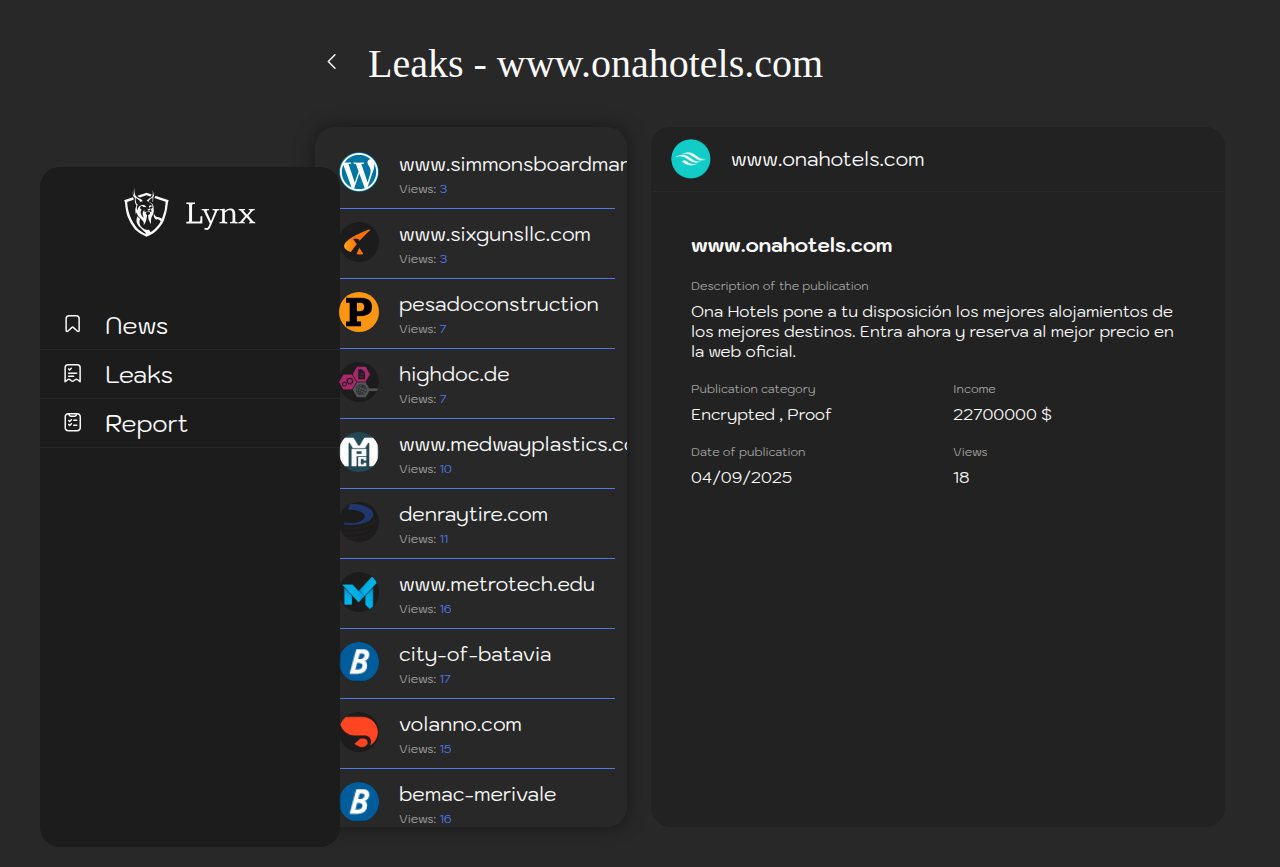Click the Lynx shield logo
This screenshot has height=867, width=1280.
pyautogui.click(x=146, y=213)
